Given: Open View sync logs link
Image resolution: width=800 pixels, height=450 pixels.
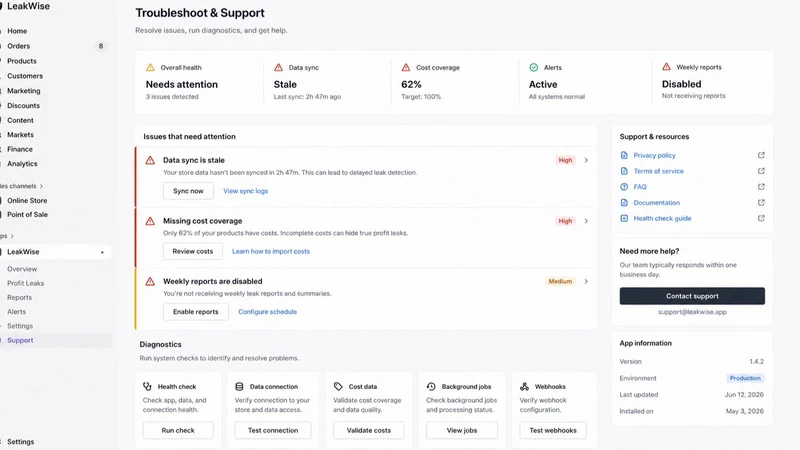Looking at the screenshot, I should click(245, 191).
